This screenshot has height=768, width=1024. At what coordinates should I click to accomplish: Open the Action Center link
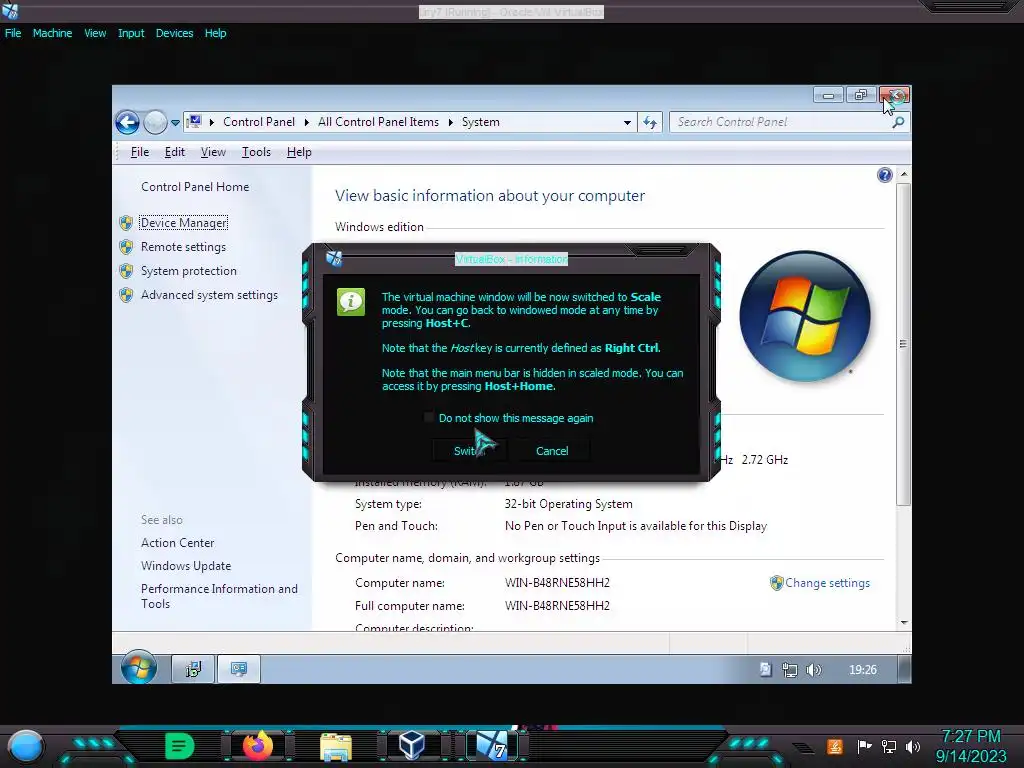178,543
